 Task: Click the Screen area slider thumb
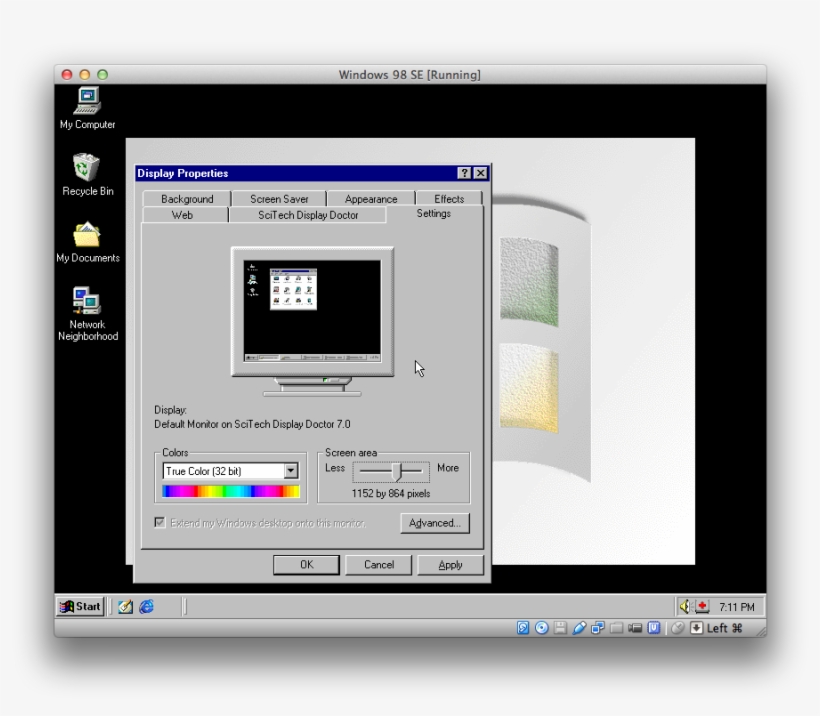coord(397,472)
